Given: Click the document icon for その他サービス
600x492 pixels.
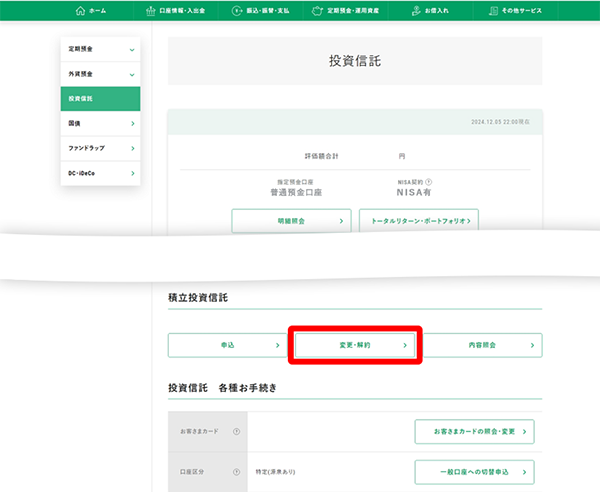Looking at the screenshot, I should click(494, 11).
